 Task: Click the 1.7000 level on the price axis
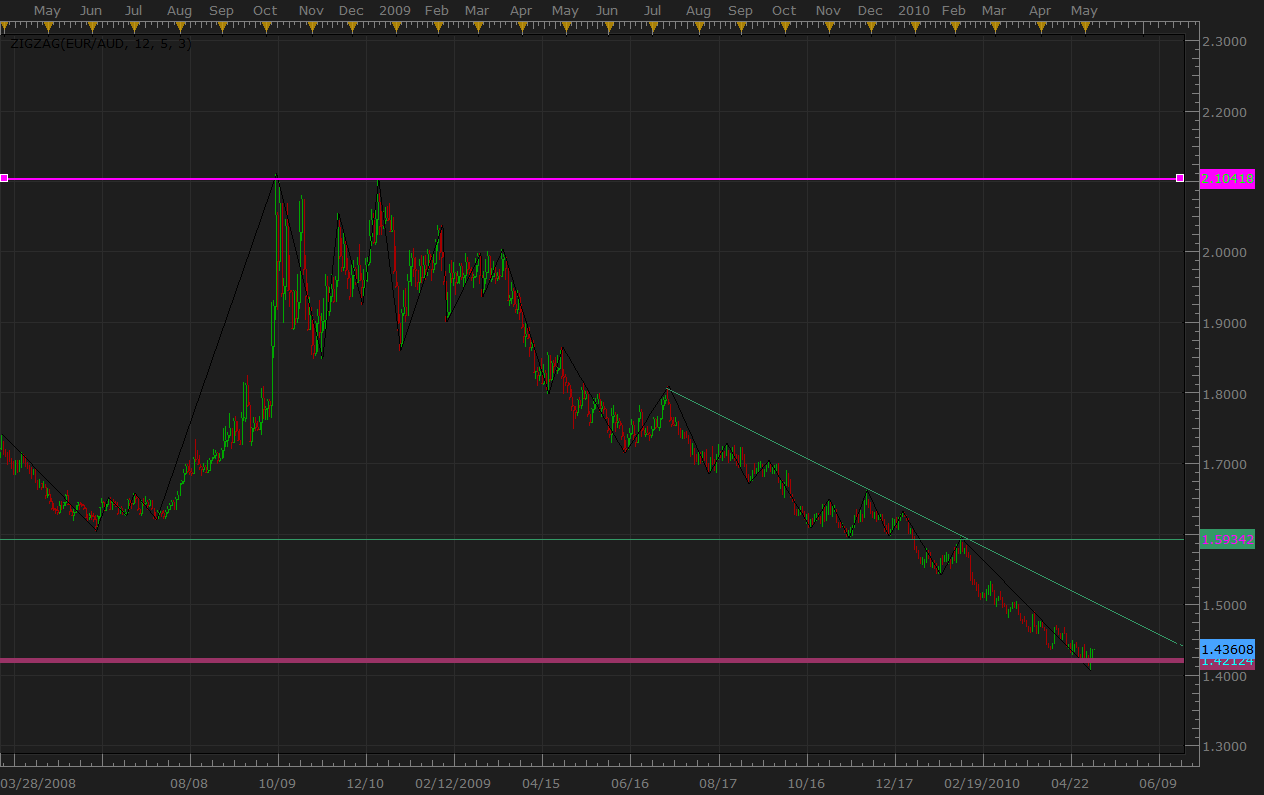[1224, 464]
